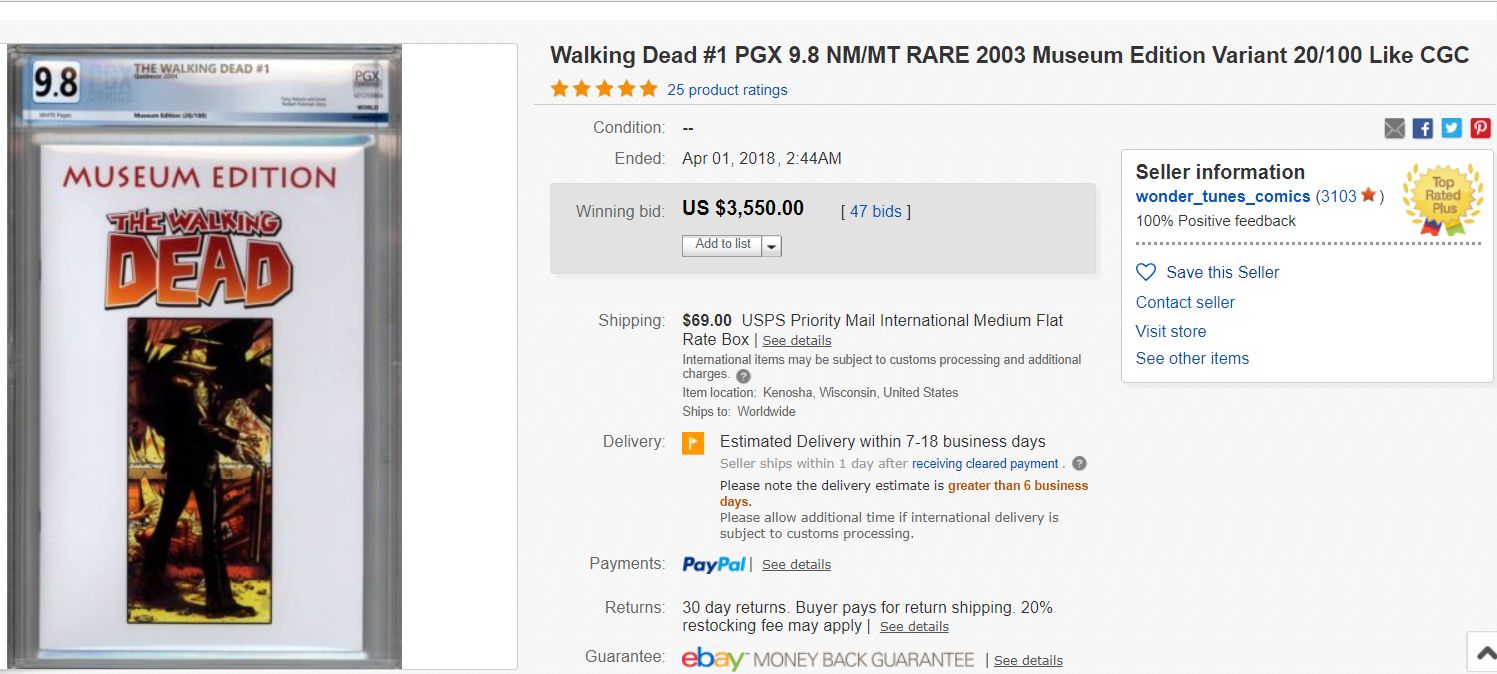1497x674 pixels.
Task: View the 47 bids history
Action: tap(875, 212)
